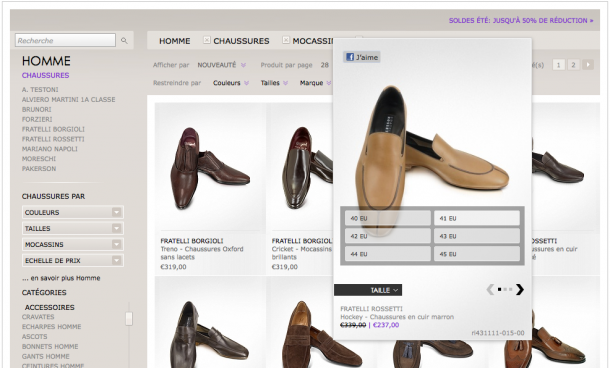Viewport: 610px width, 368px height.
Task: Expand the TAILLES sidebar dropdown
Action: point(73,228)
